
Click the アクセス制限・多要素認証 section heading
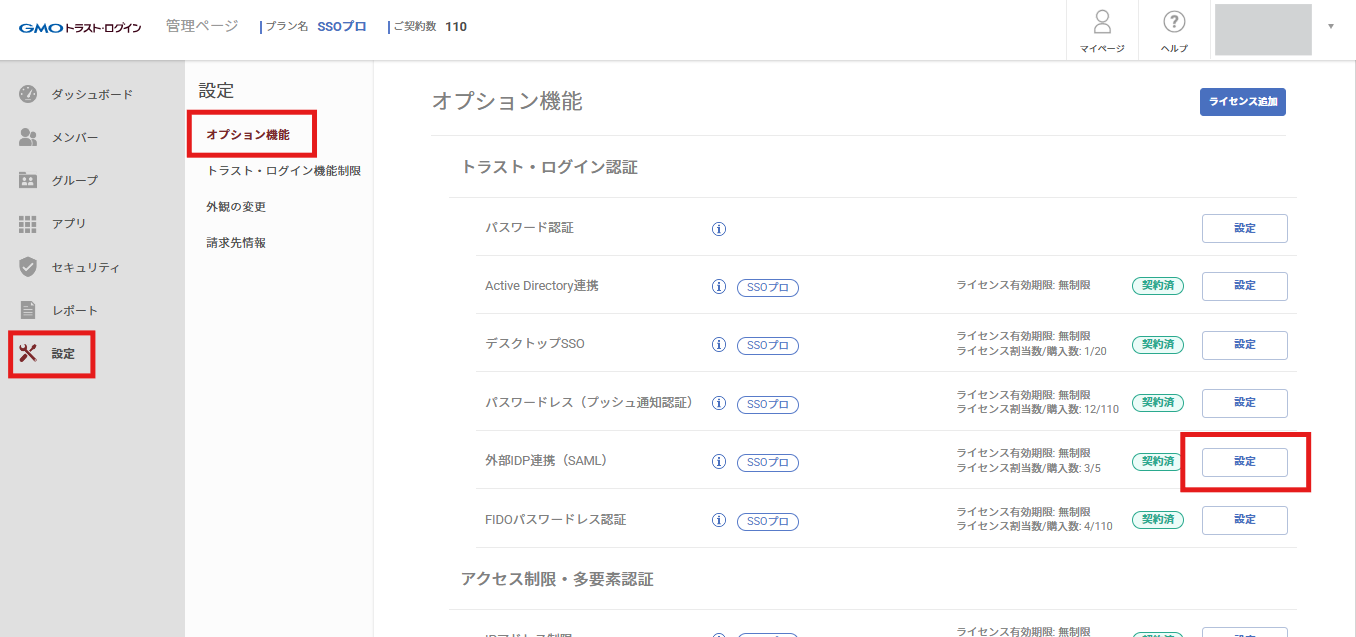click(557, 579)
